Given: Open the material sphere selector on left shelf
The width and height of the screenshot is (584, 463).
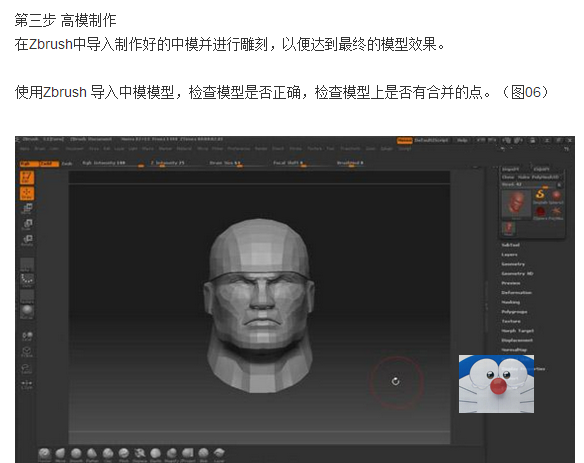Looking at the screenshot, I should coord(27,311).
